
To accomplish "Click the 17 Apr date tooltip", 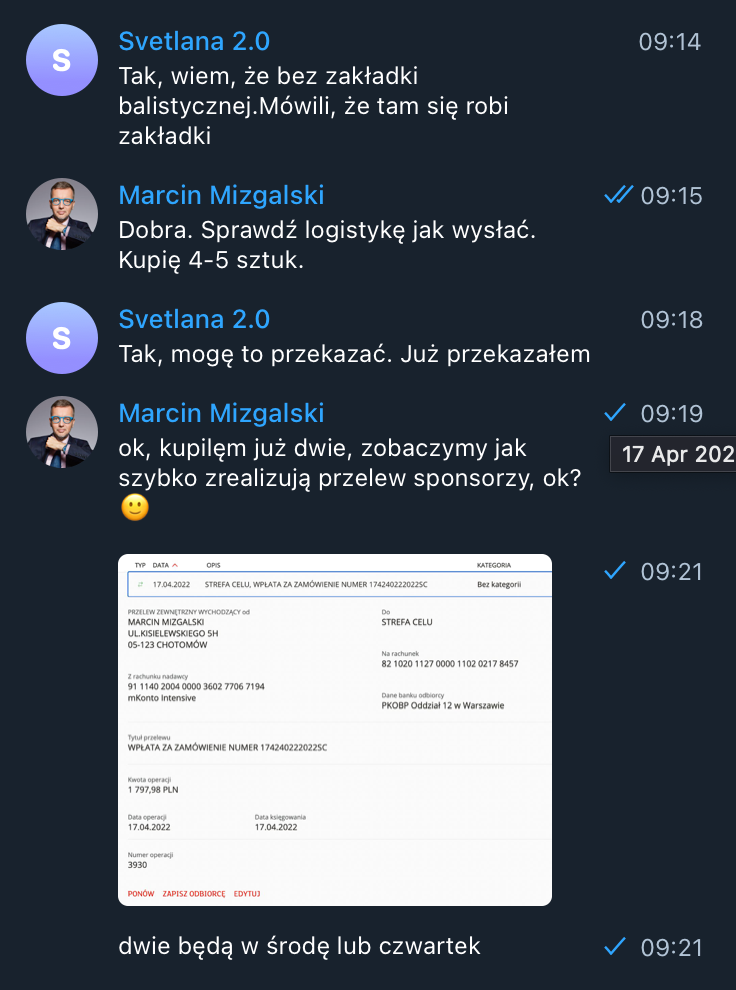I will tap(673, 454).
